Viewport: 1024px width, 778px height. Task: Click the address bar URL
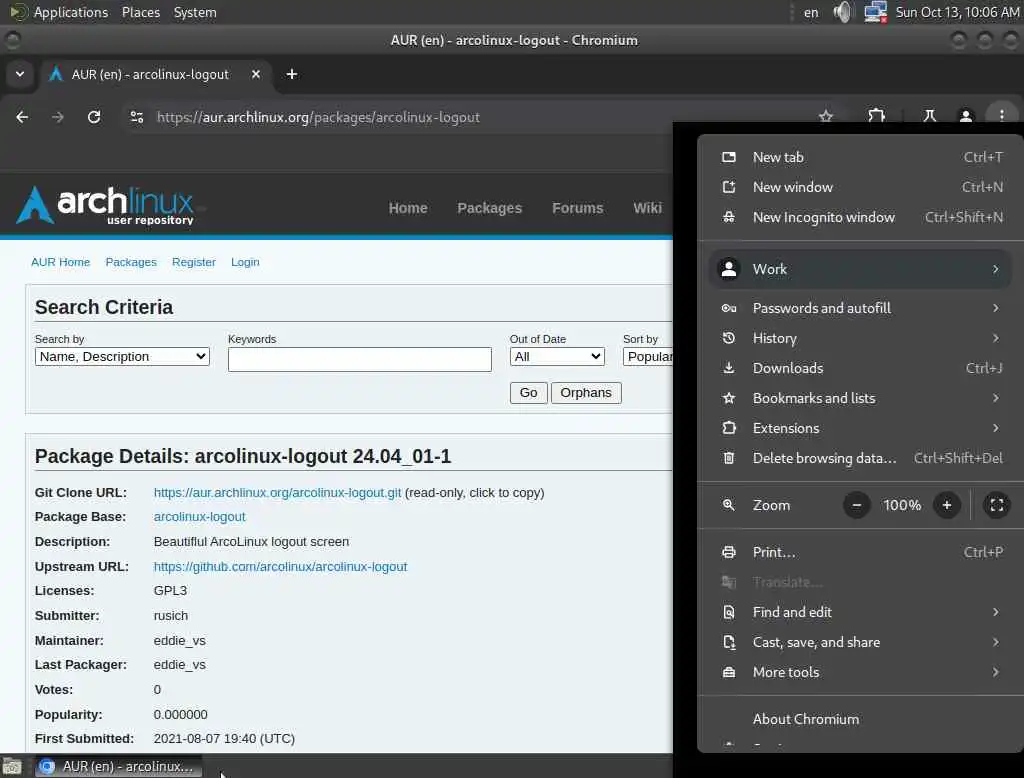pos(318,117)
